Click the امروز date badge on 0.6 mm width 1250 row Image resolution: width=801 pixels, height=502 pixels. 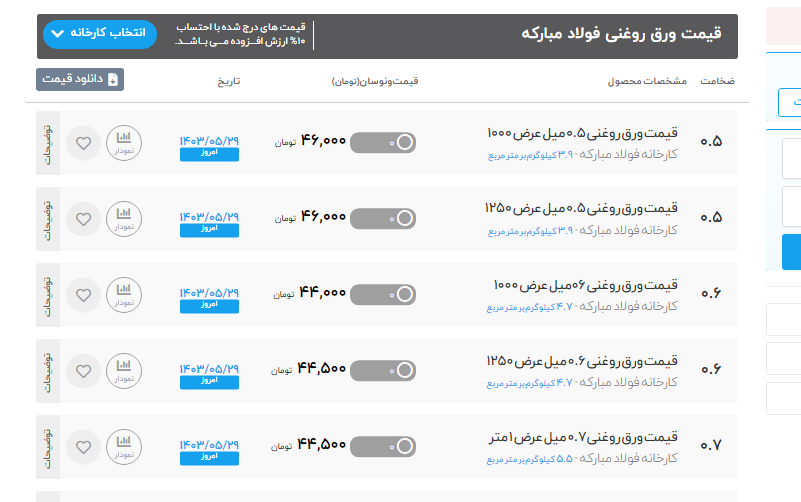pos(209,381)
